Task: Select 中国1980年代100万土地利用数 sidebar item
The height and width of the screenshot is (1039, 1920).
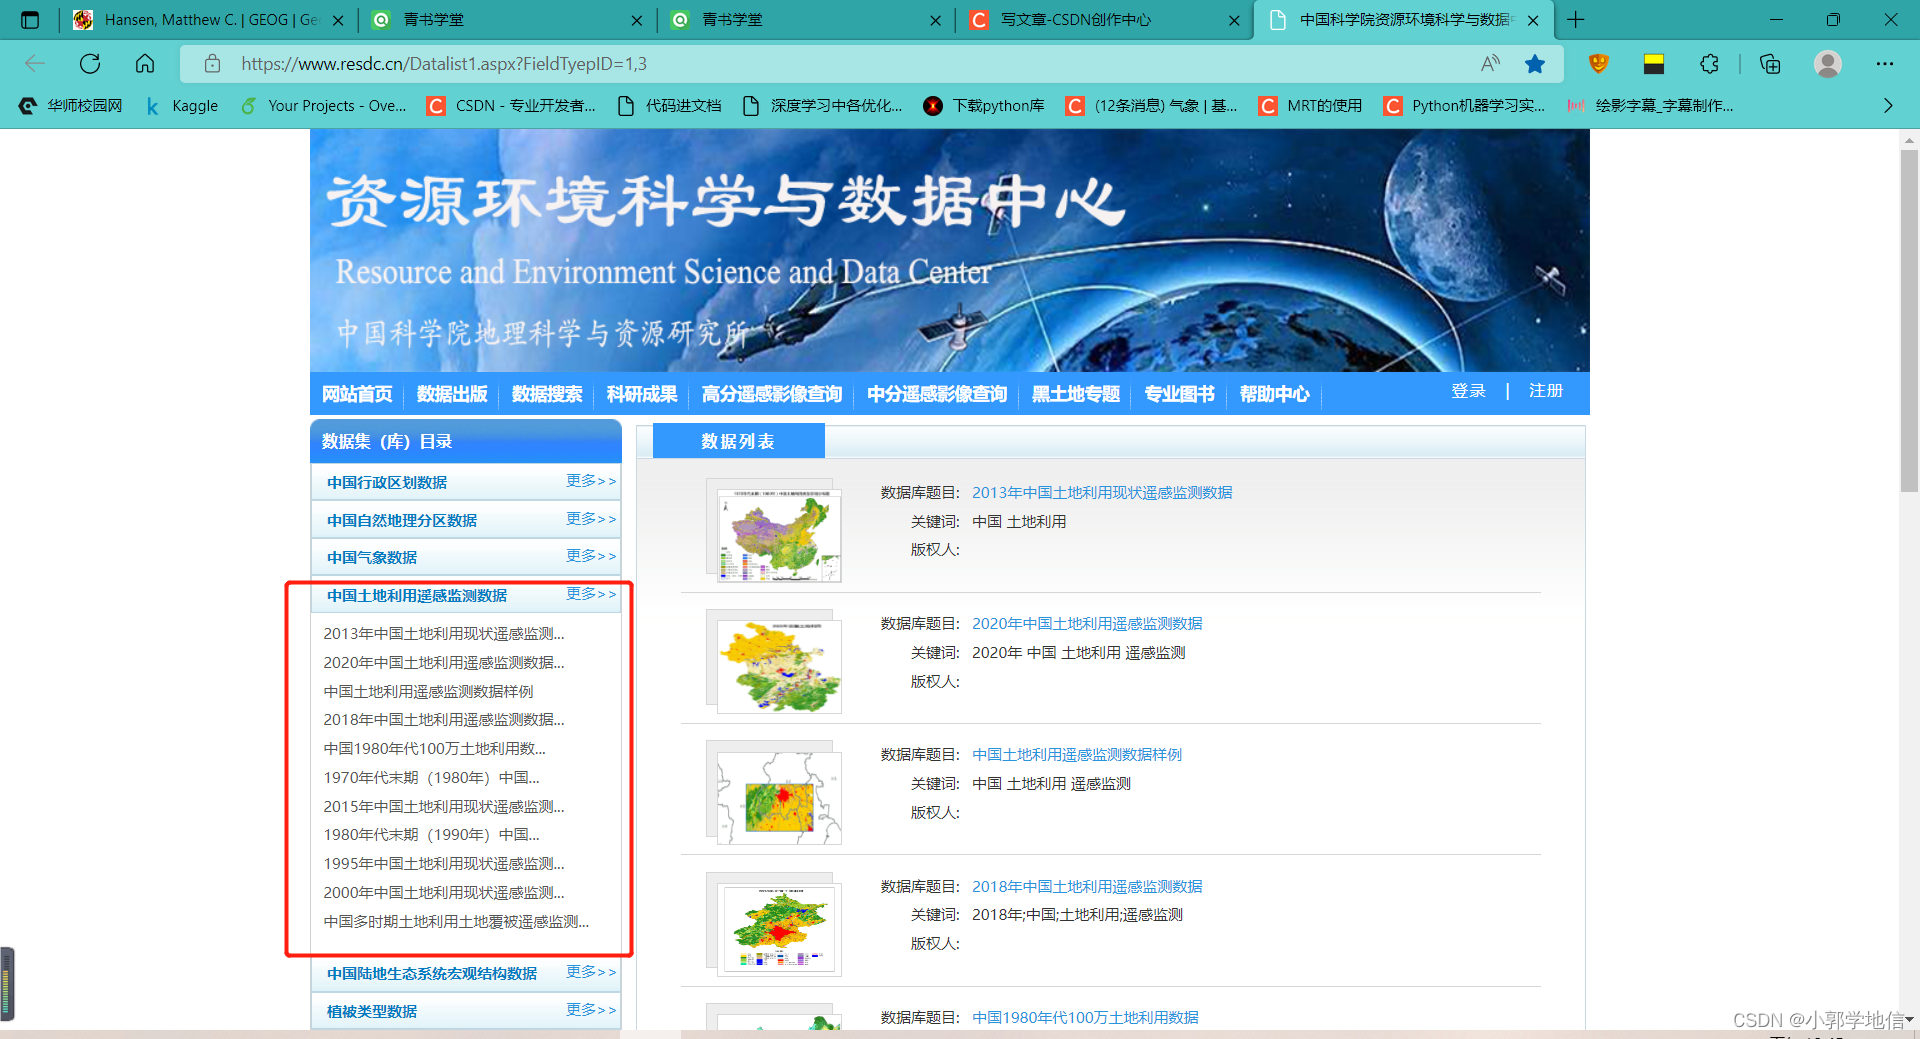Action: click(434, 749)
